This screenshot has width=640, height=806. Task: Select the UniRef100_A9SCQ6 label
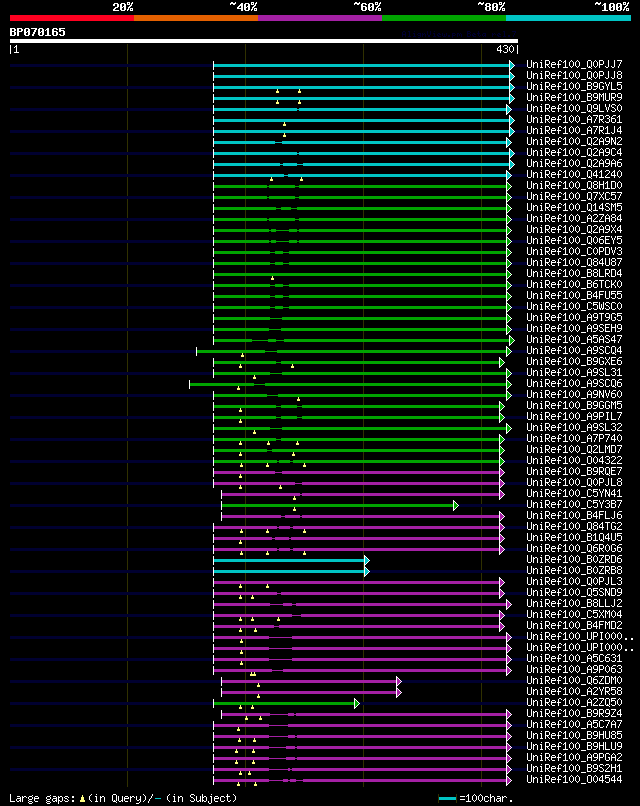click(574, 383)
